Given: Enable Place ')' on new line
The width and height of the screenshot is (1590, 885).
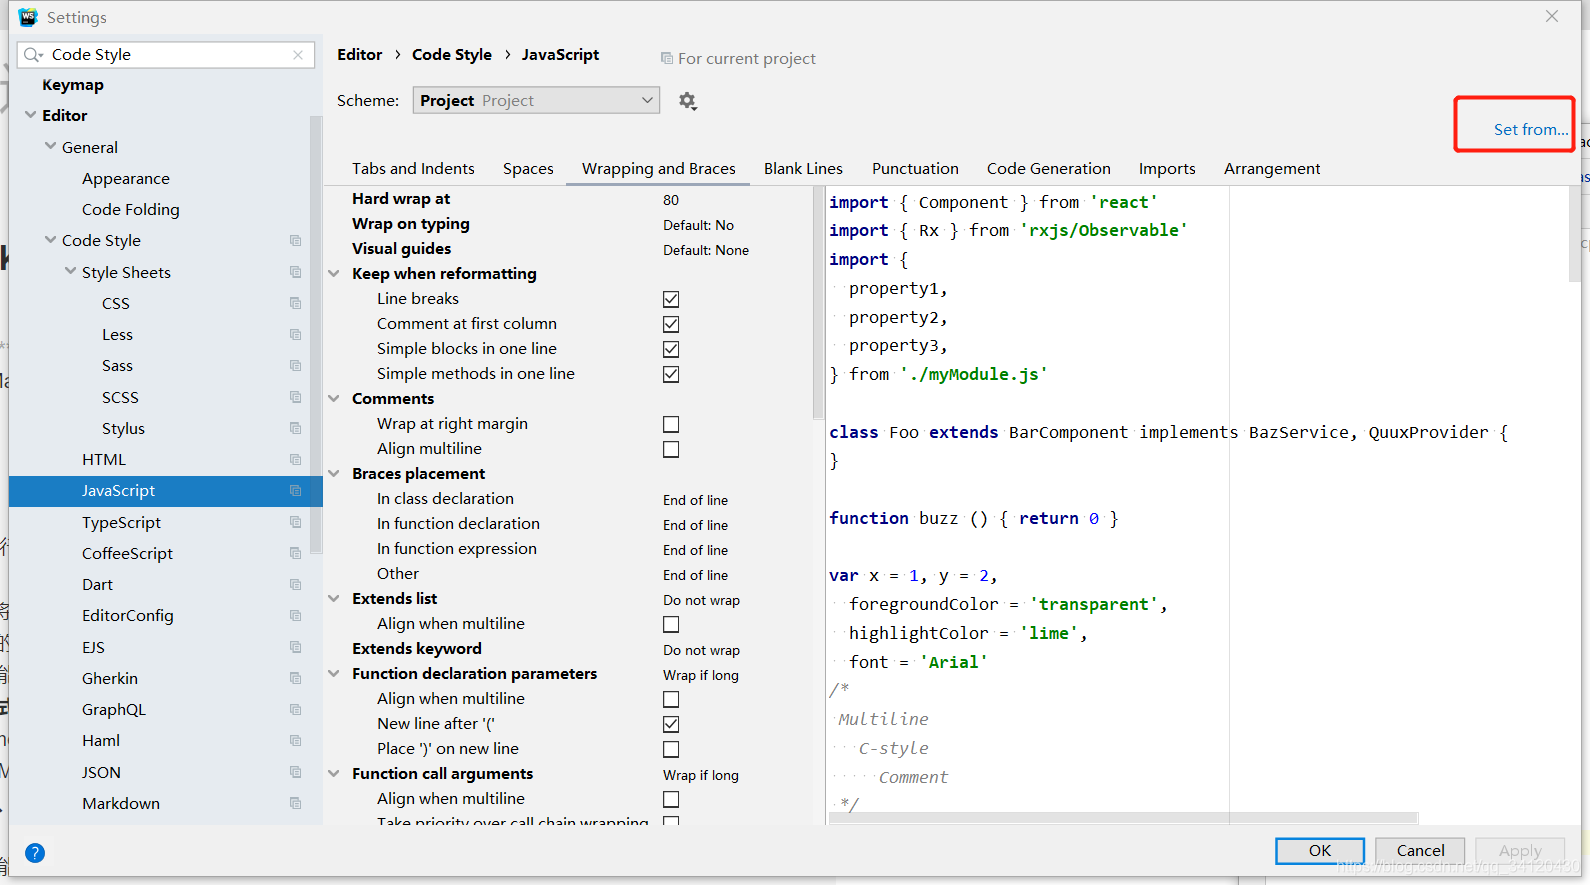Looking at the screenshot, I should click(671, 749).
